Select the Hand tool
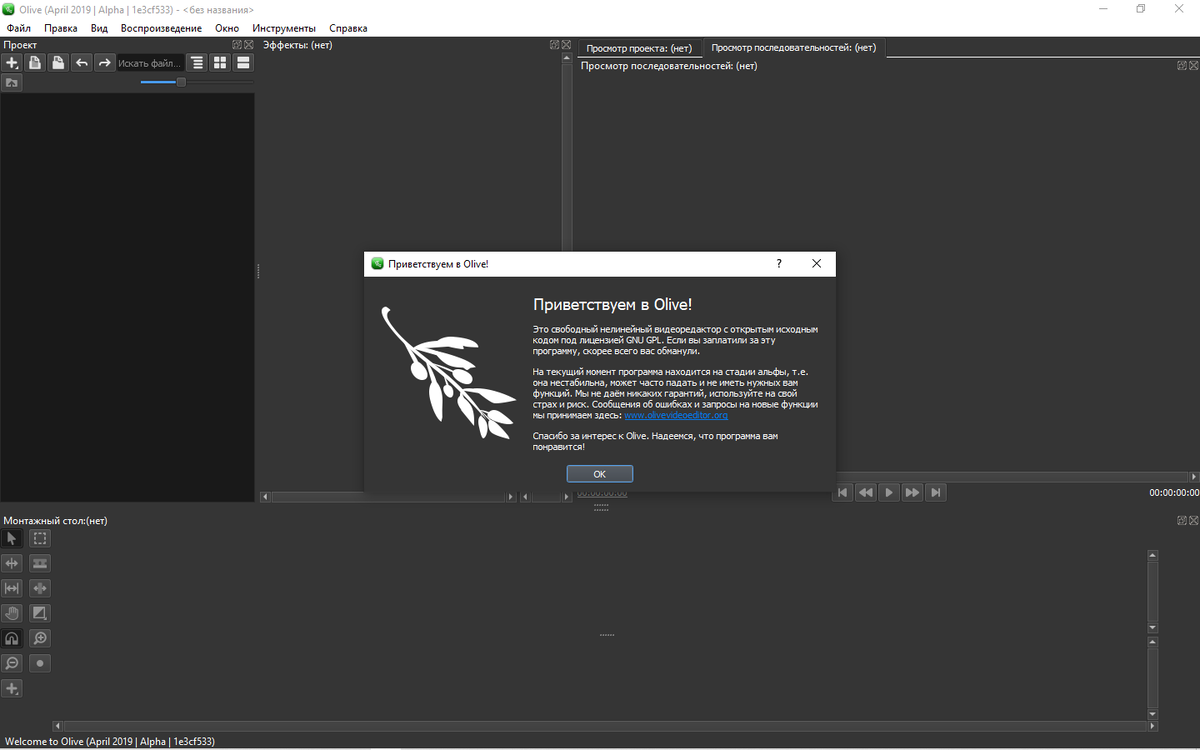Screen dimensions: 1200x750 [x=12, y=614]
